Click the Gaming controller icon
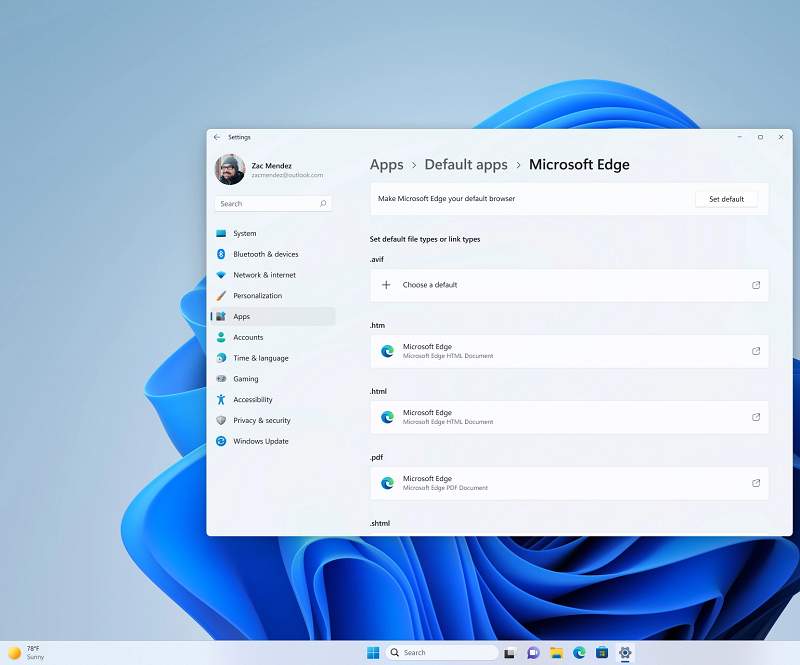Screen dimensions: 800x665 pos(221,379)
